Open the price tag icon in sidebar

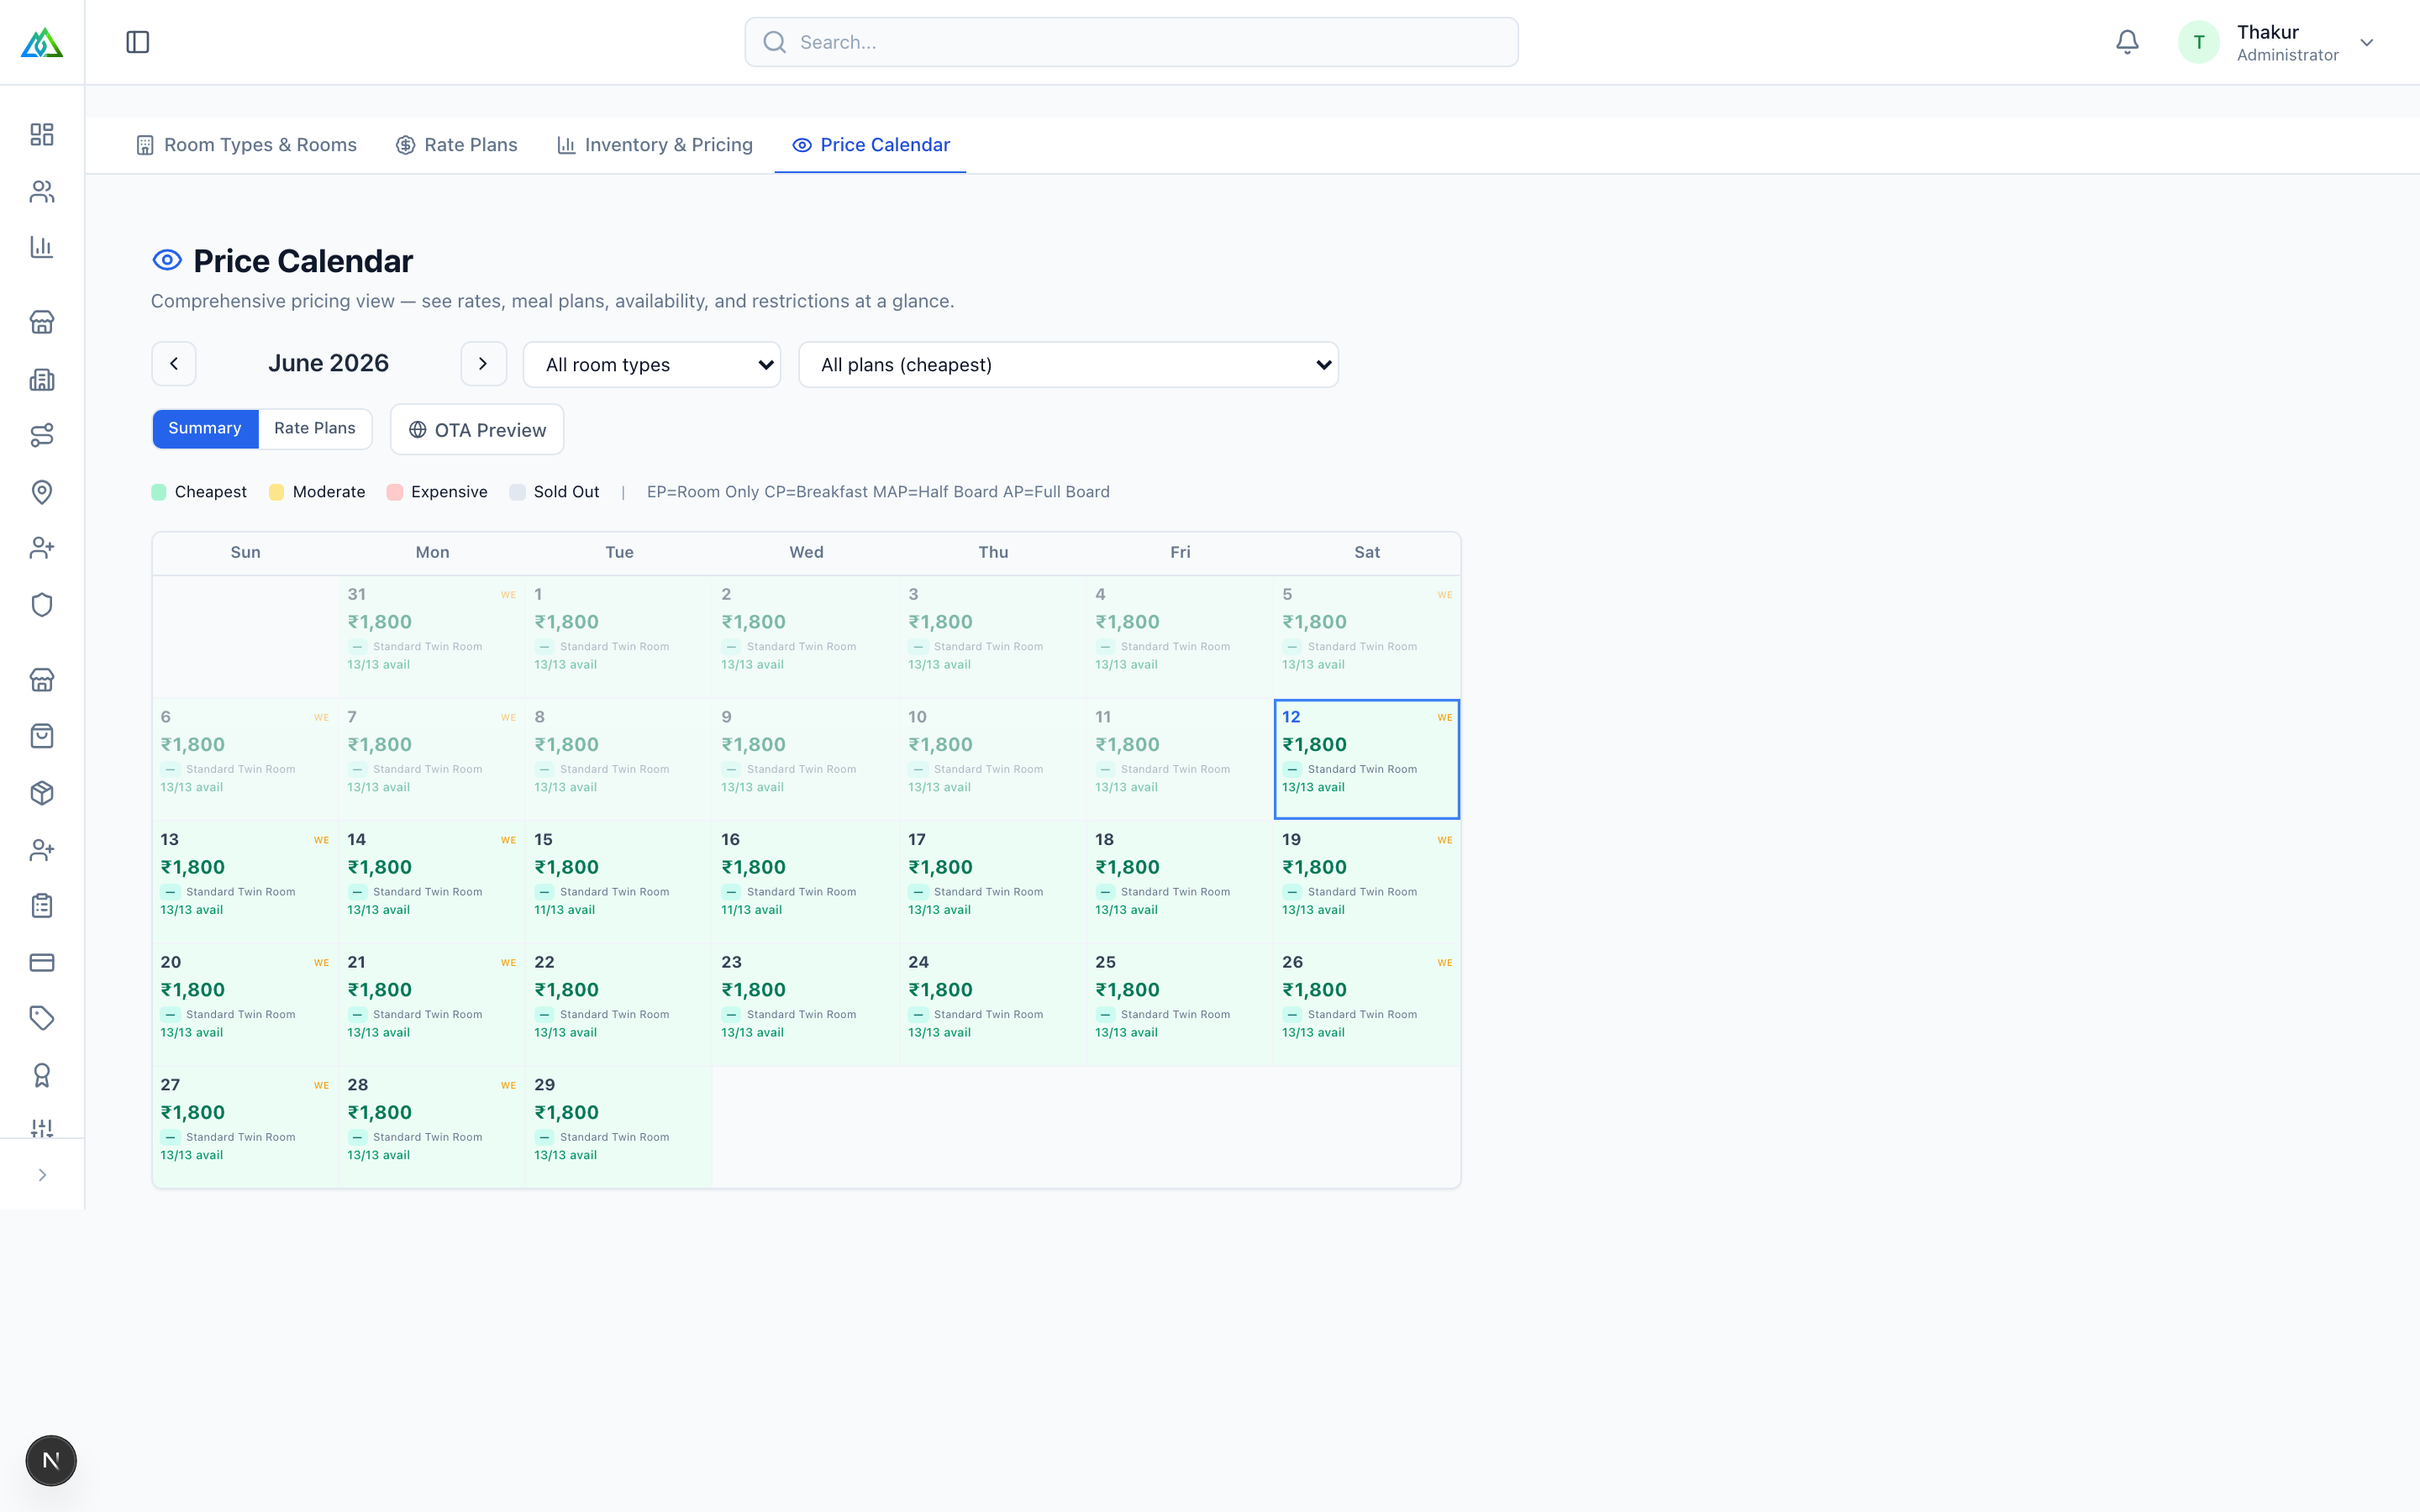point(42,1018)
